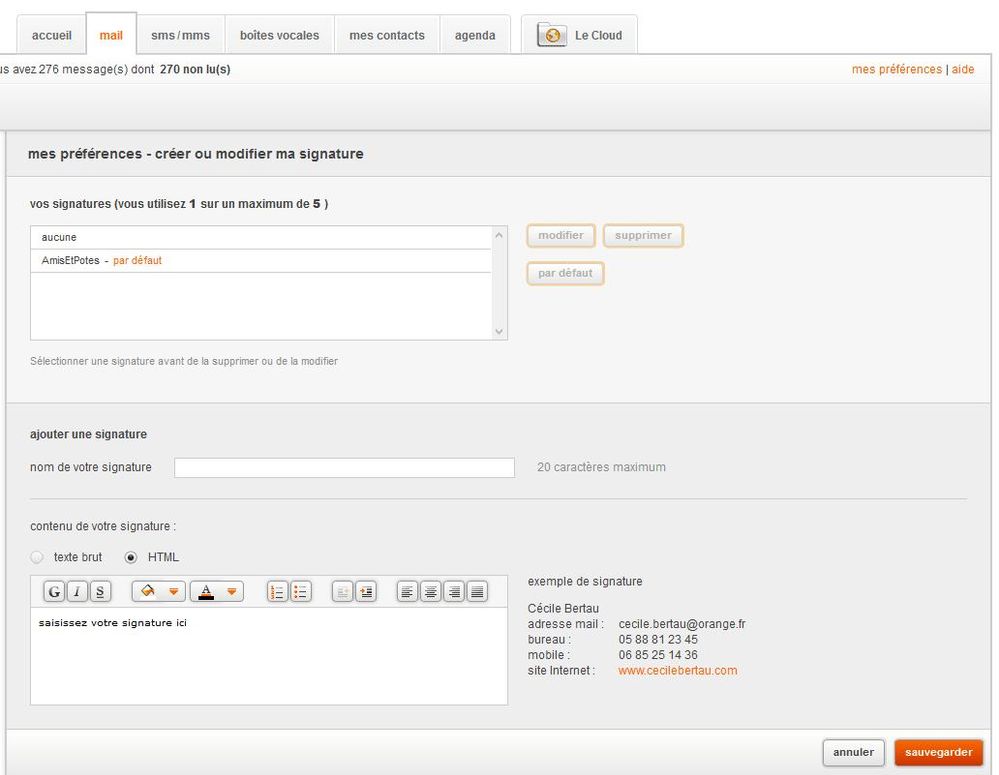
Task: Toggle italic (I) formatting
Action: (x=77, y=592)
